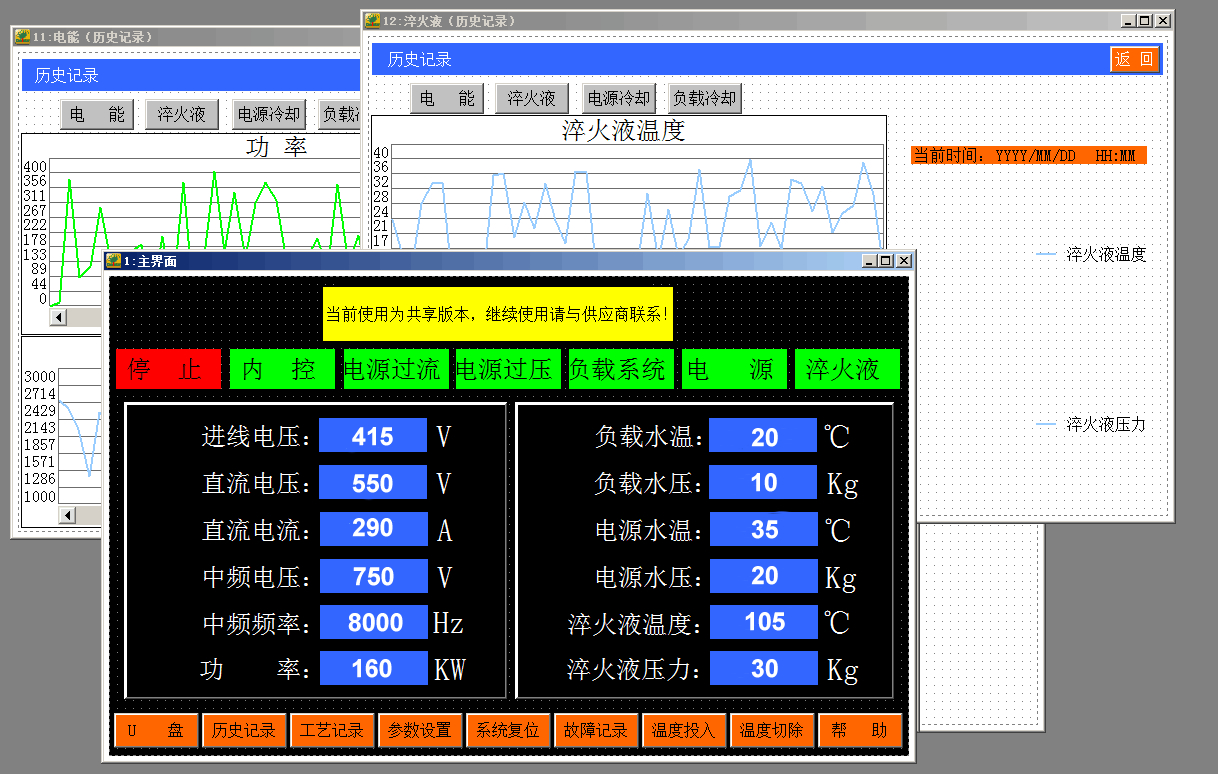Open 参数设置 parameter settings
Screen dimensions: 1218x774
[x=420, y=730]
